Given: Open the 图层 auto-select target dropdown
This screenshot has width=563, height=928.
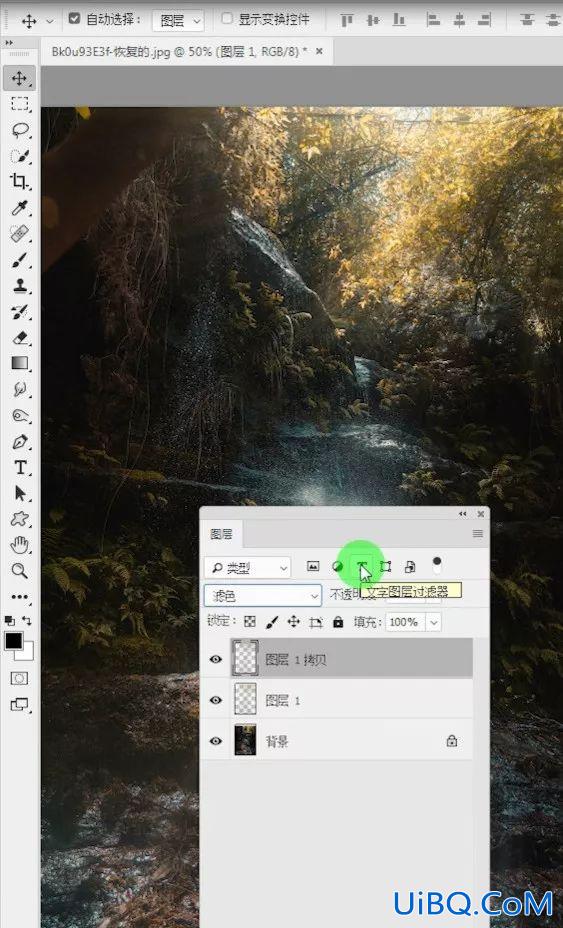Looking at the screenshot, I should [x=178, y=21].
